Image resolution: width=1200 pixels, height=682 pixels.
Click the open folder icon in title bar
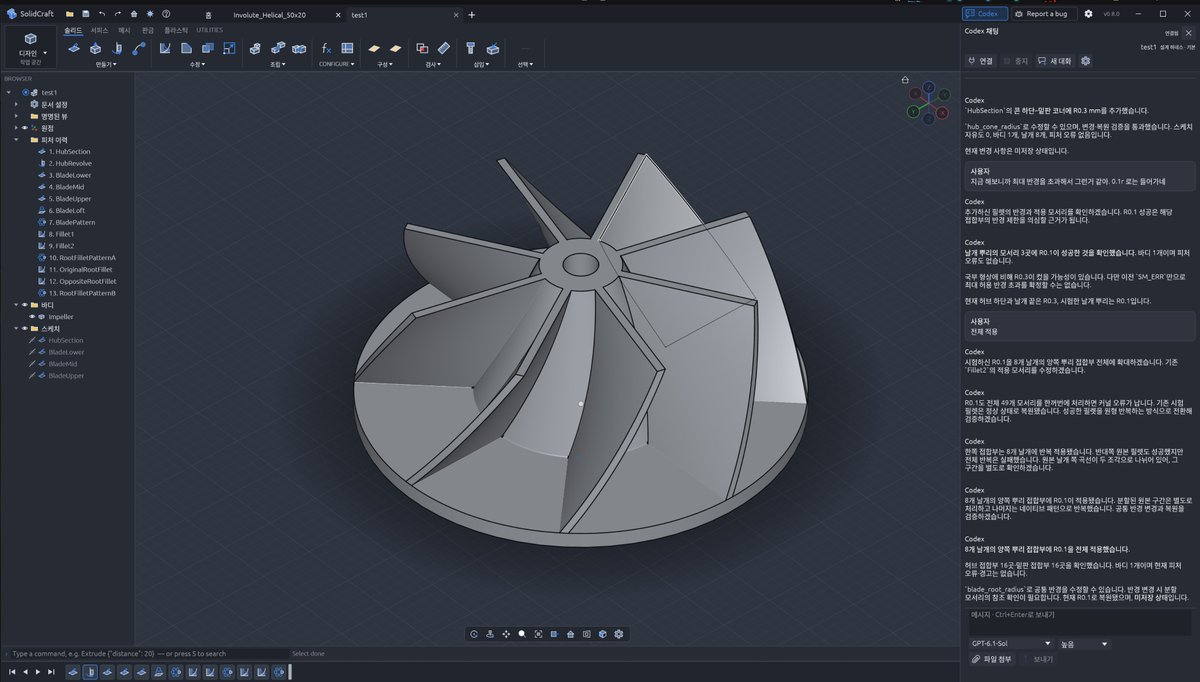tap(70, 15)
